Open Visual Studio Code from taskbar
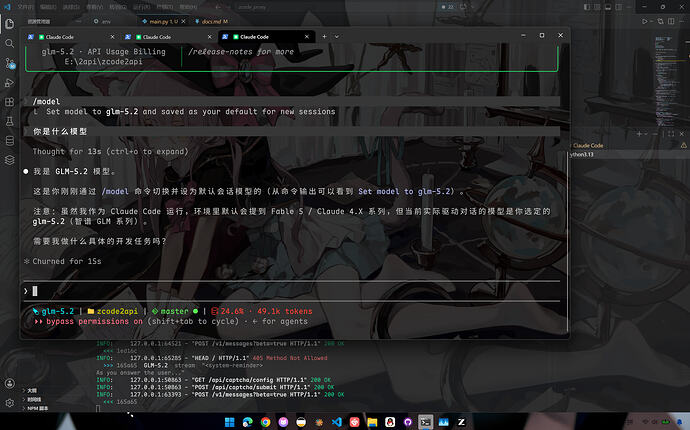The height and width of the screenshot is (430, 690). point(337,422)
